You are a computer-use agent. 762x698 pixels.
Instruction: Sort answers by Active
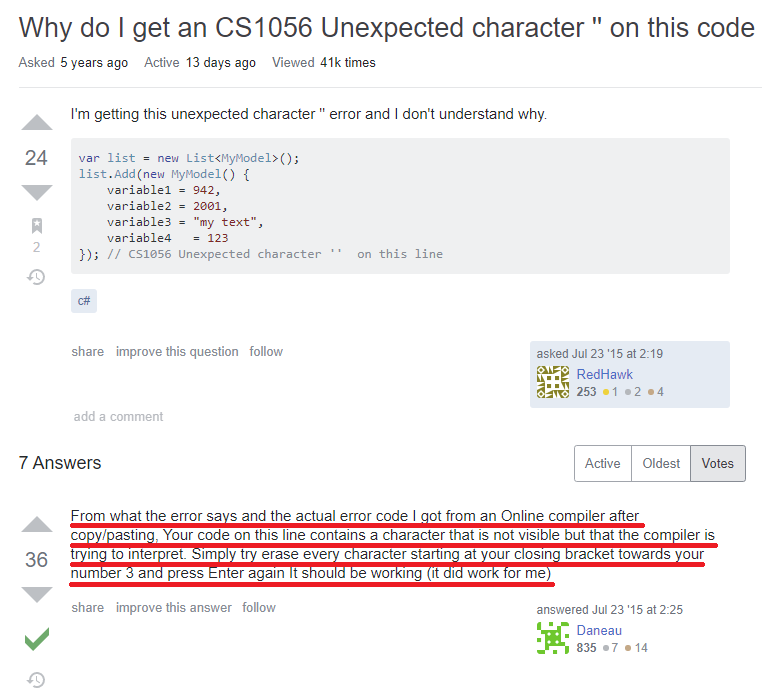coord(603,463)
